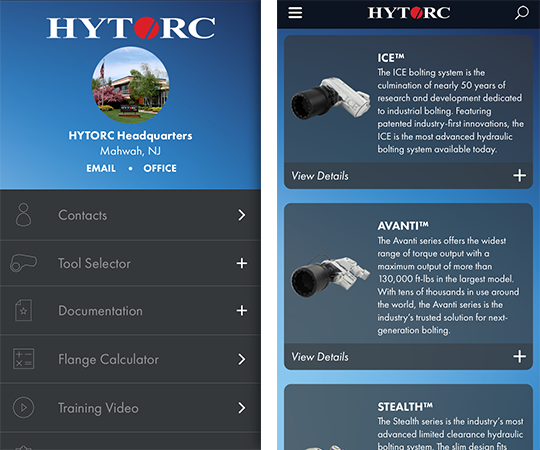Image resolution: width=540 pixels, height=450 pixels.
Task: Click the HYTORC Headquarters title
Action: [x=131, y=135]
